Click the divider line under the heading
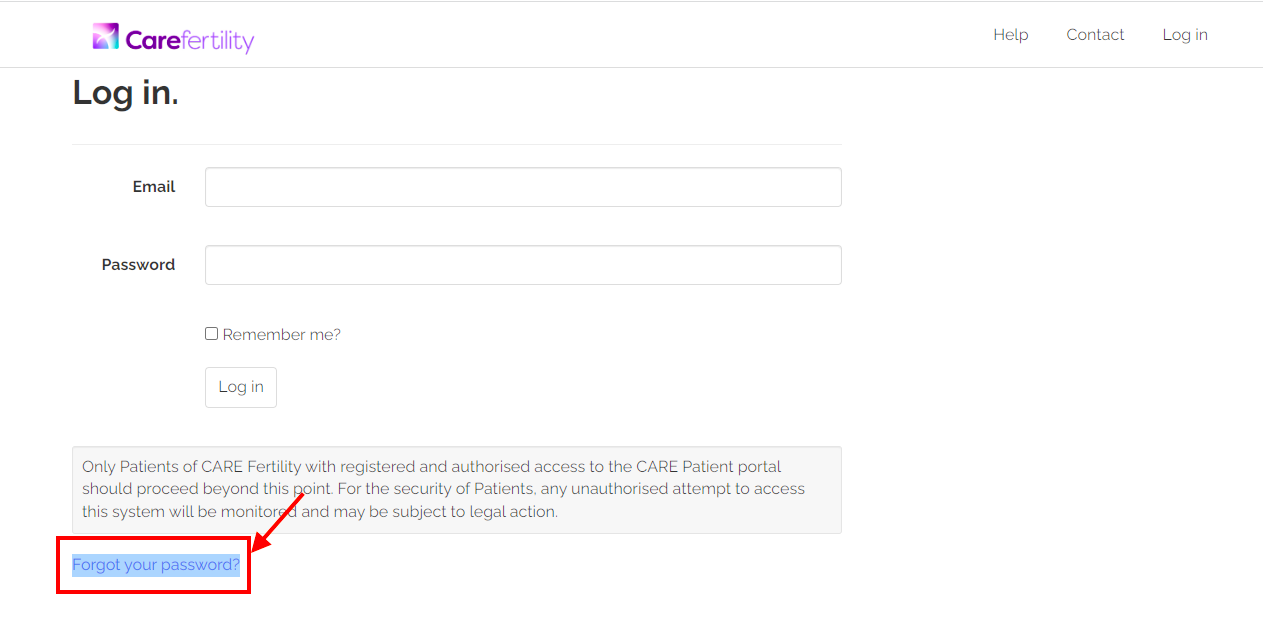 point(457,144)
